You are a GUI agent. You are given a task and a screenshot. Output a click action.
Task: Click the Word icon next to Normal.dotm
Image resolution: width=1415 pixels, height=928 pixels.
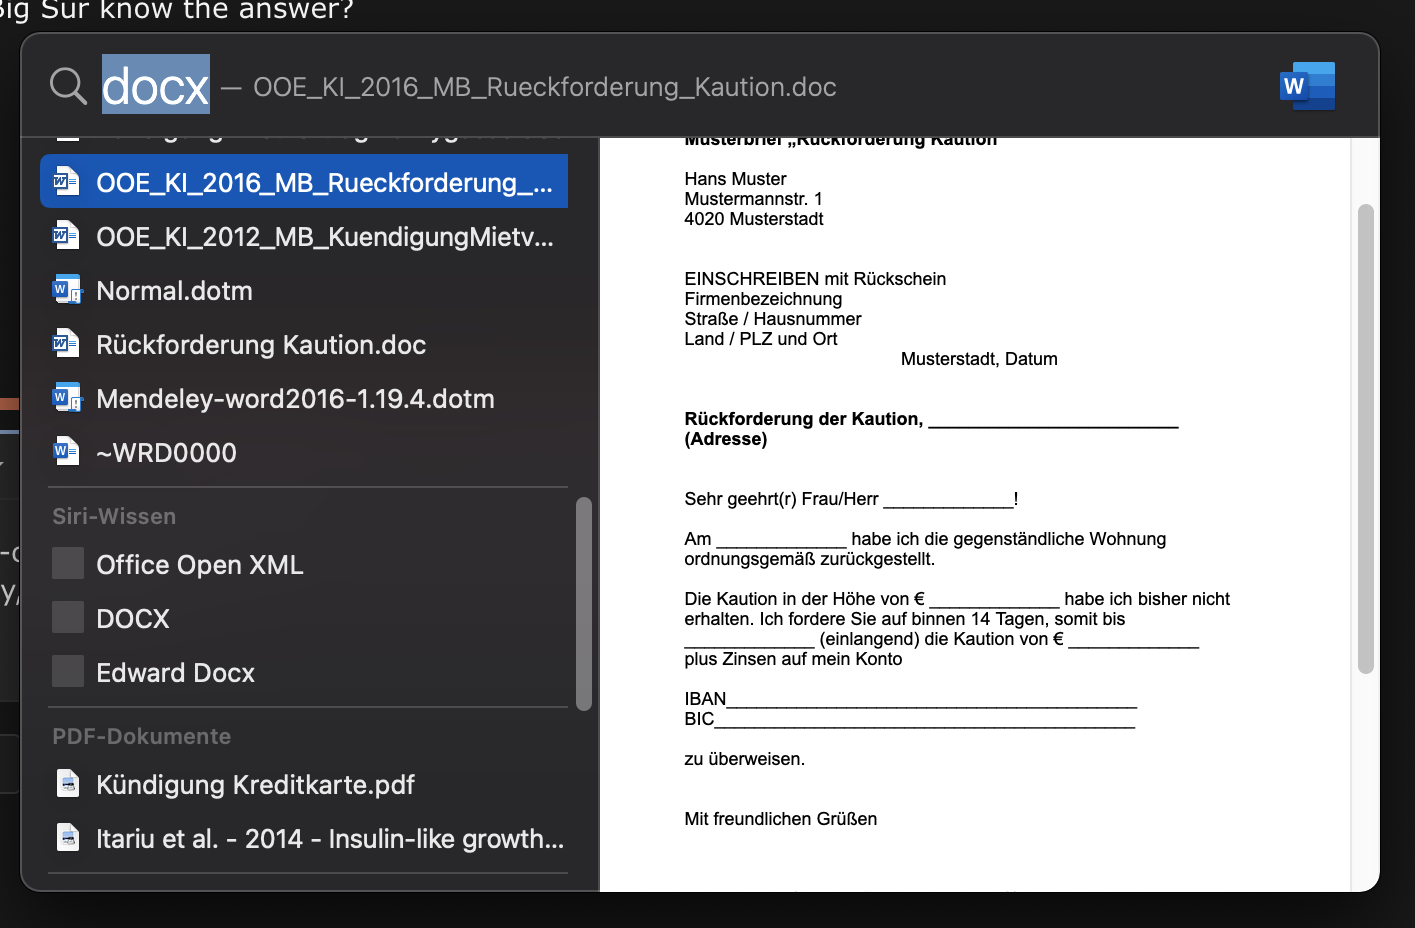(65, 289)
